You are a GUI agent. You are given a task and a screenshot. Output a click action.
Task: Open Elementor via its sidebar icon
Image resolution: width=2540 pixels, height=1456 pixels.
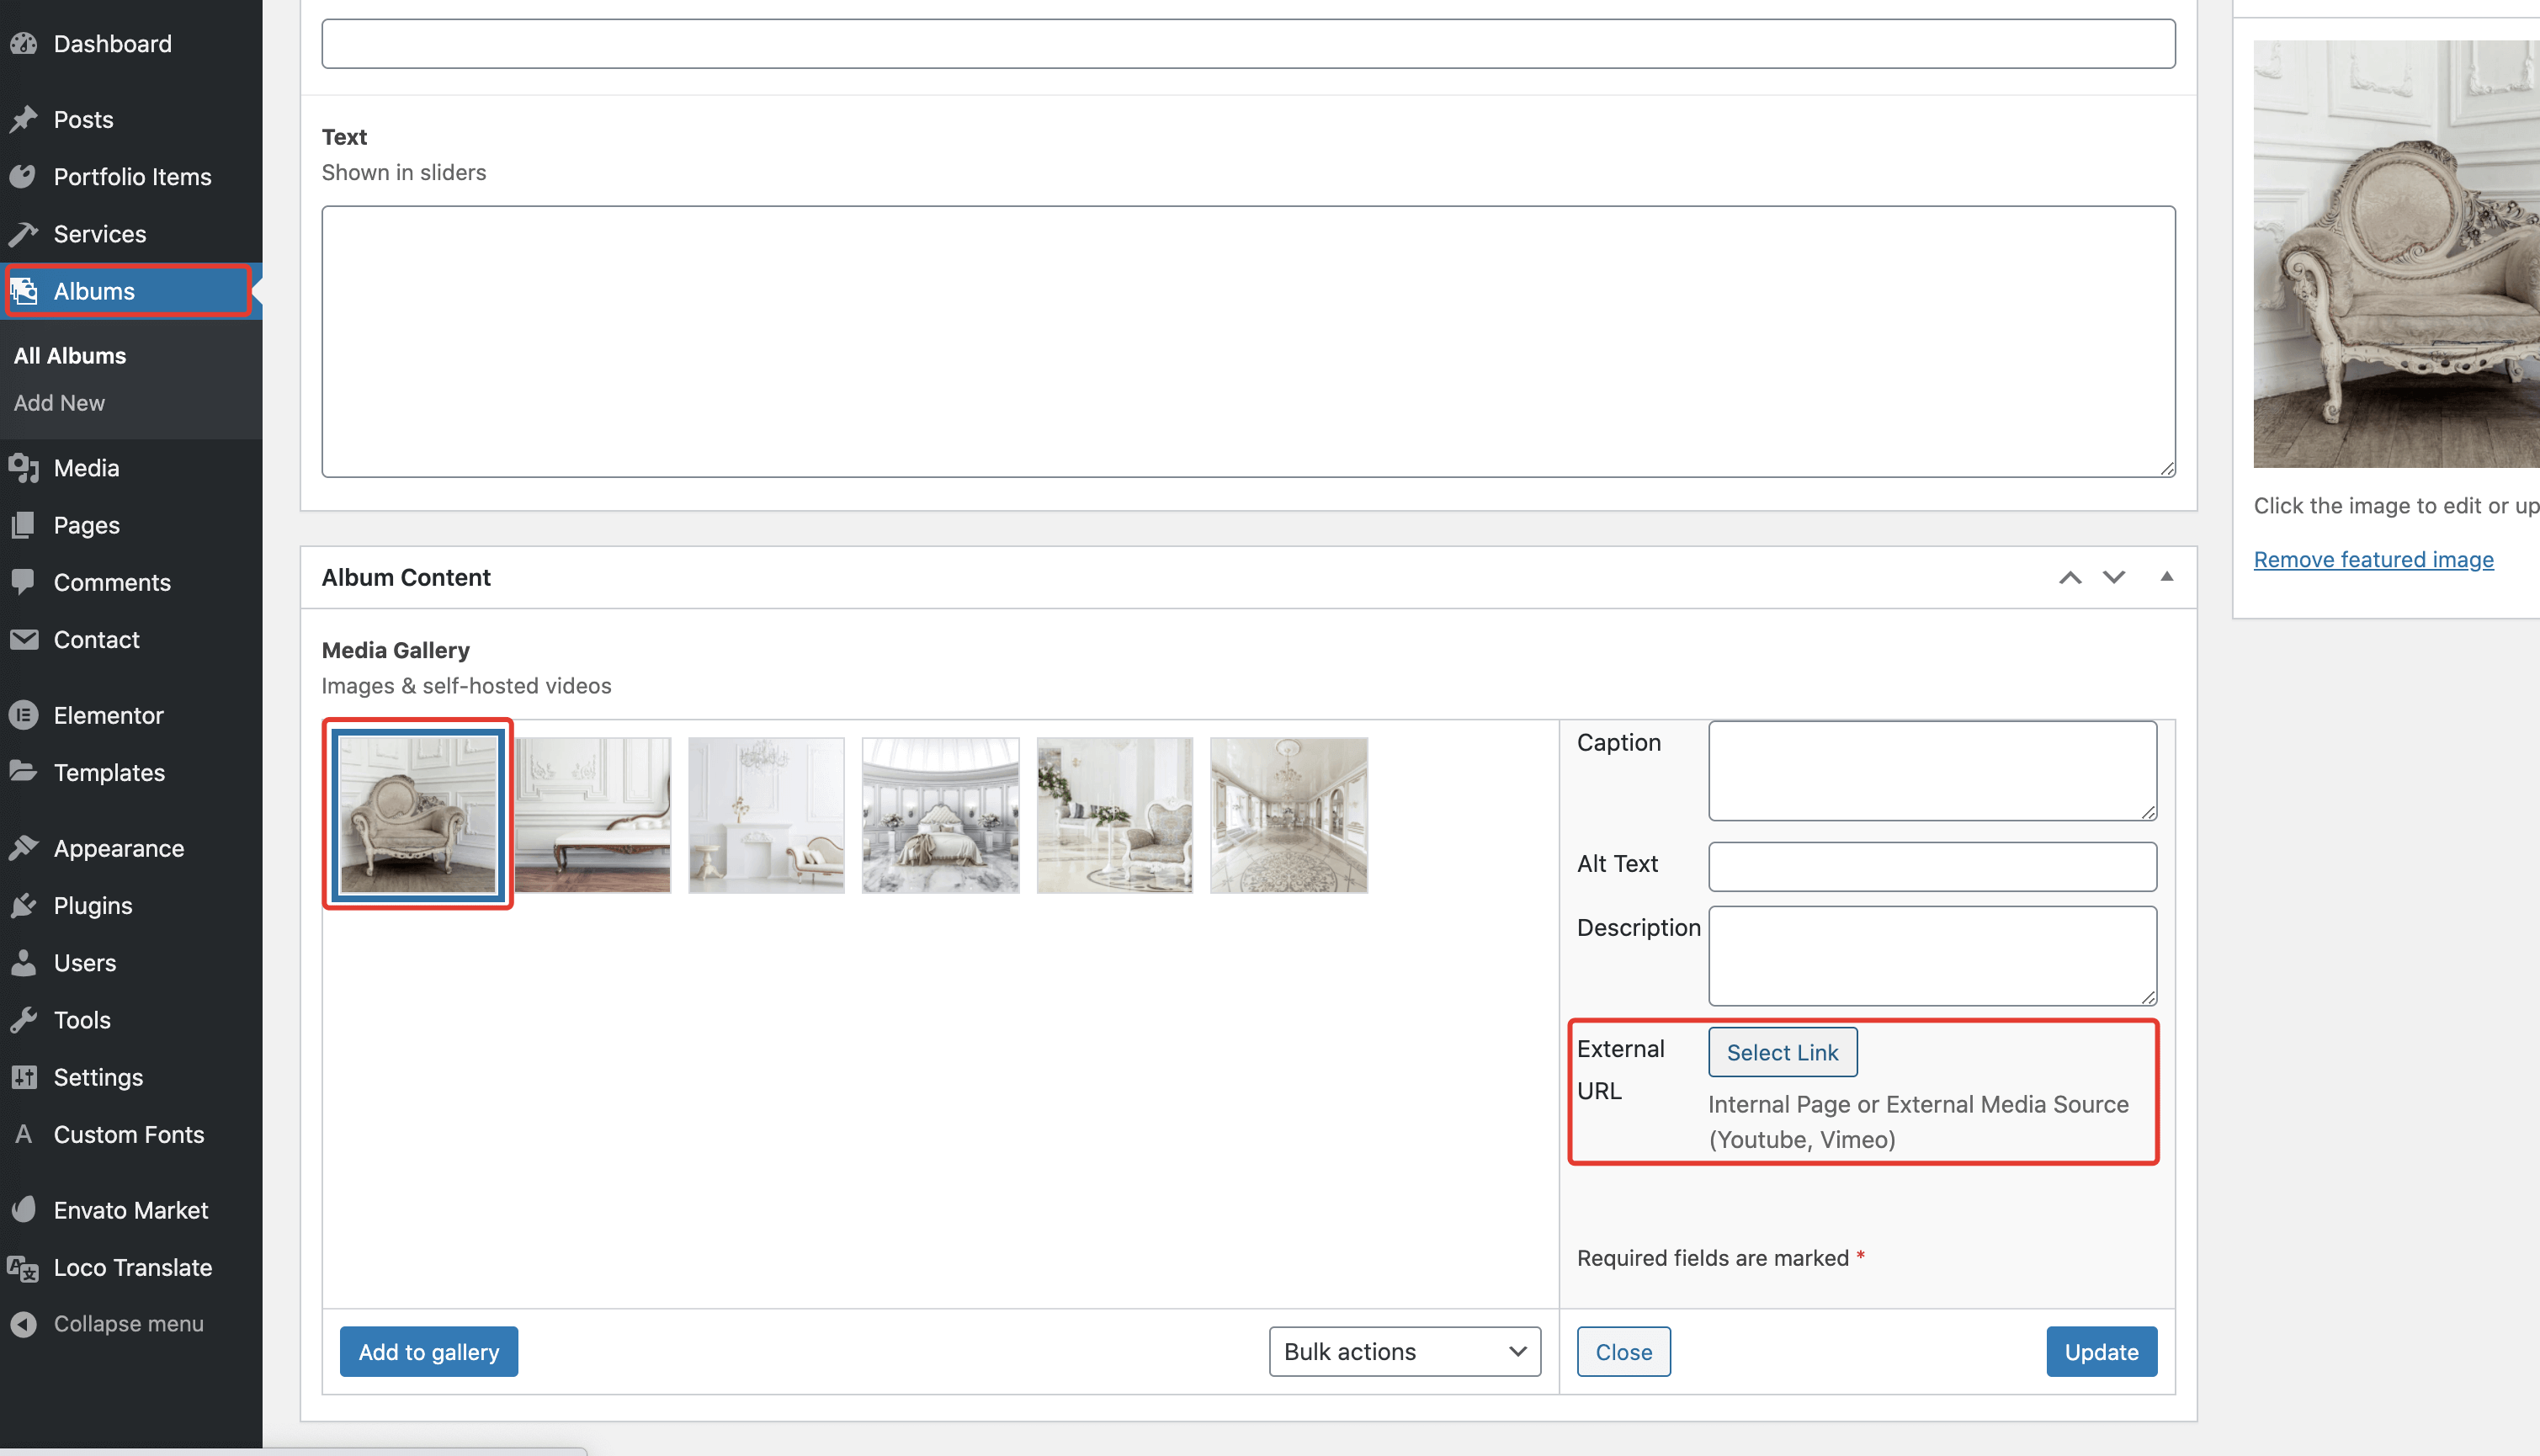pos(24,715)
